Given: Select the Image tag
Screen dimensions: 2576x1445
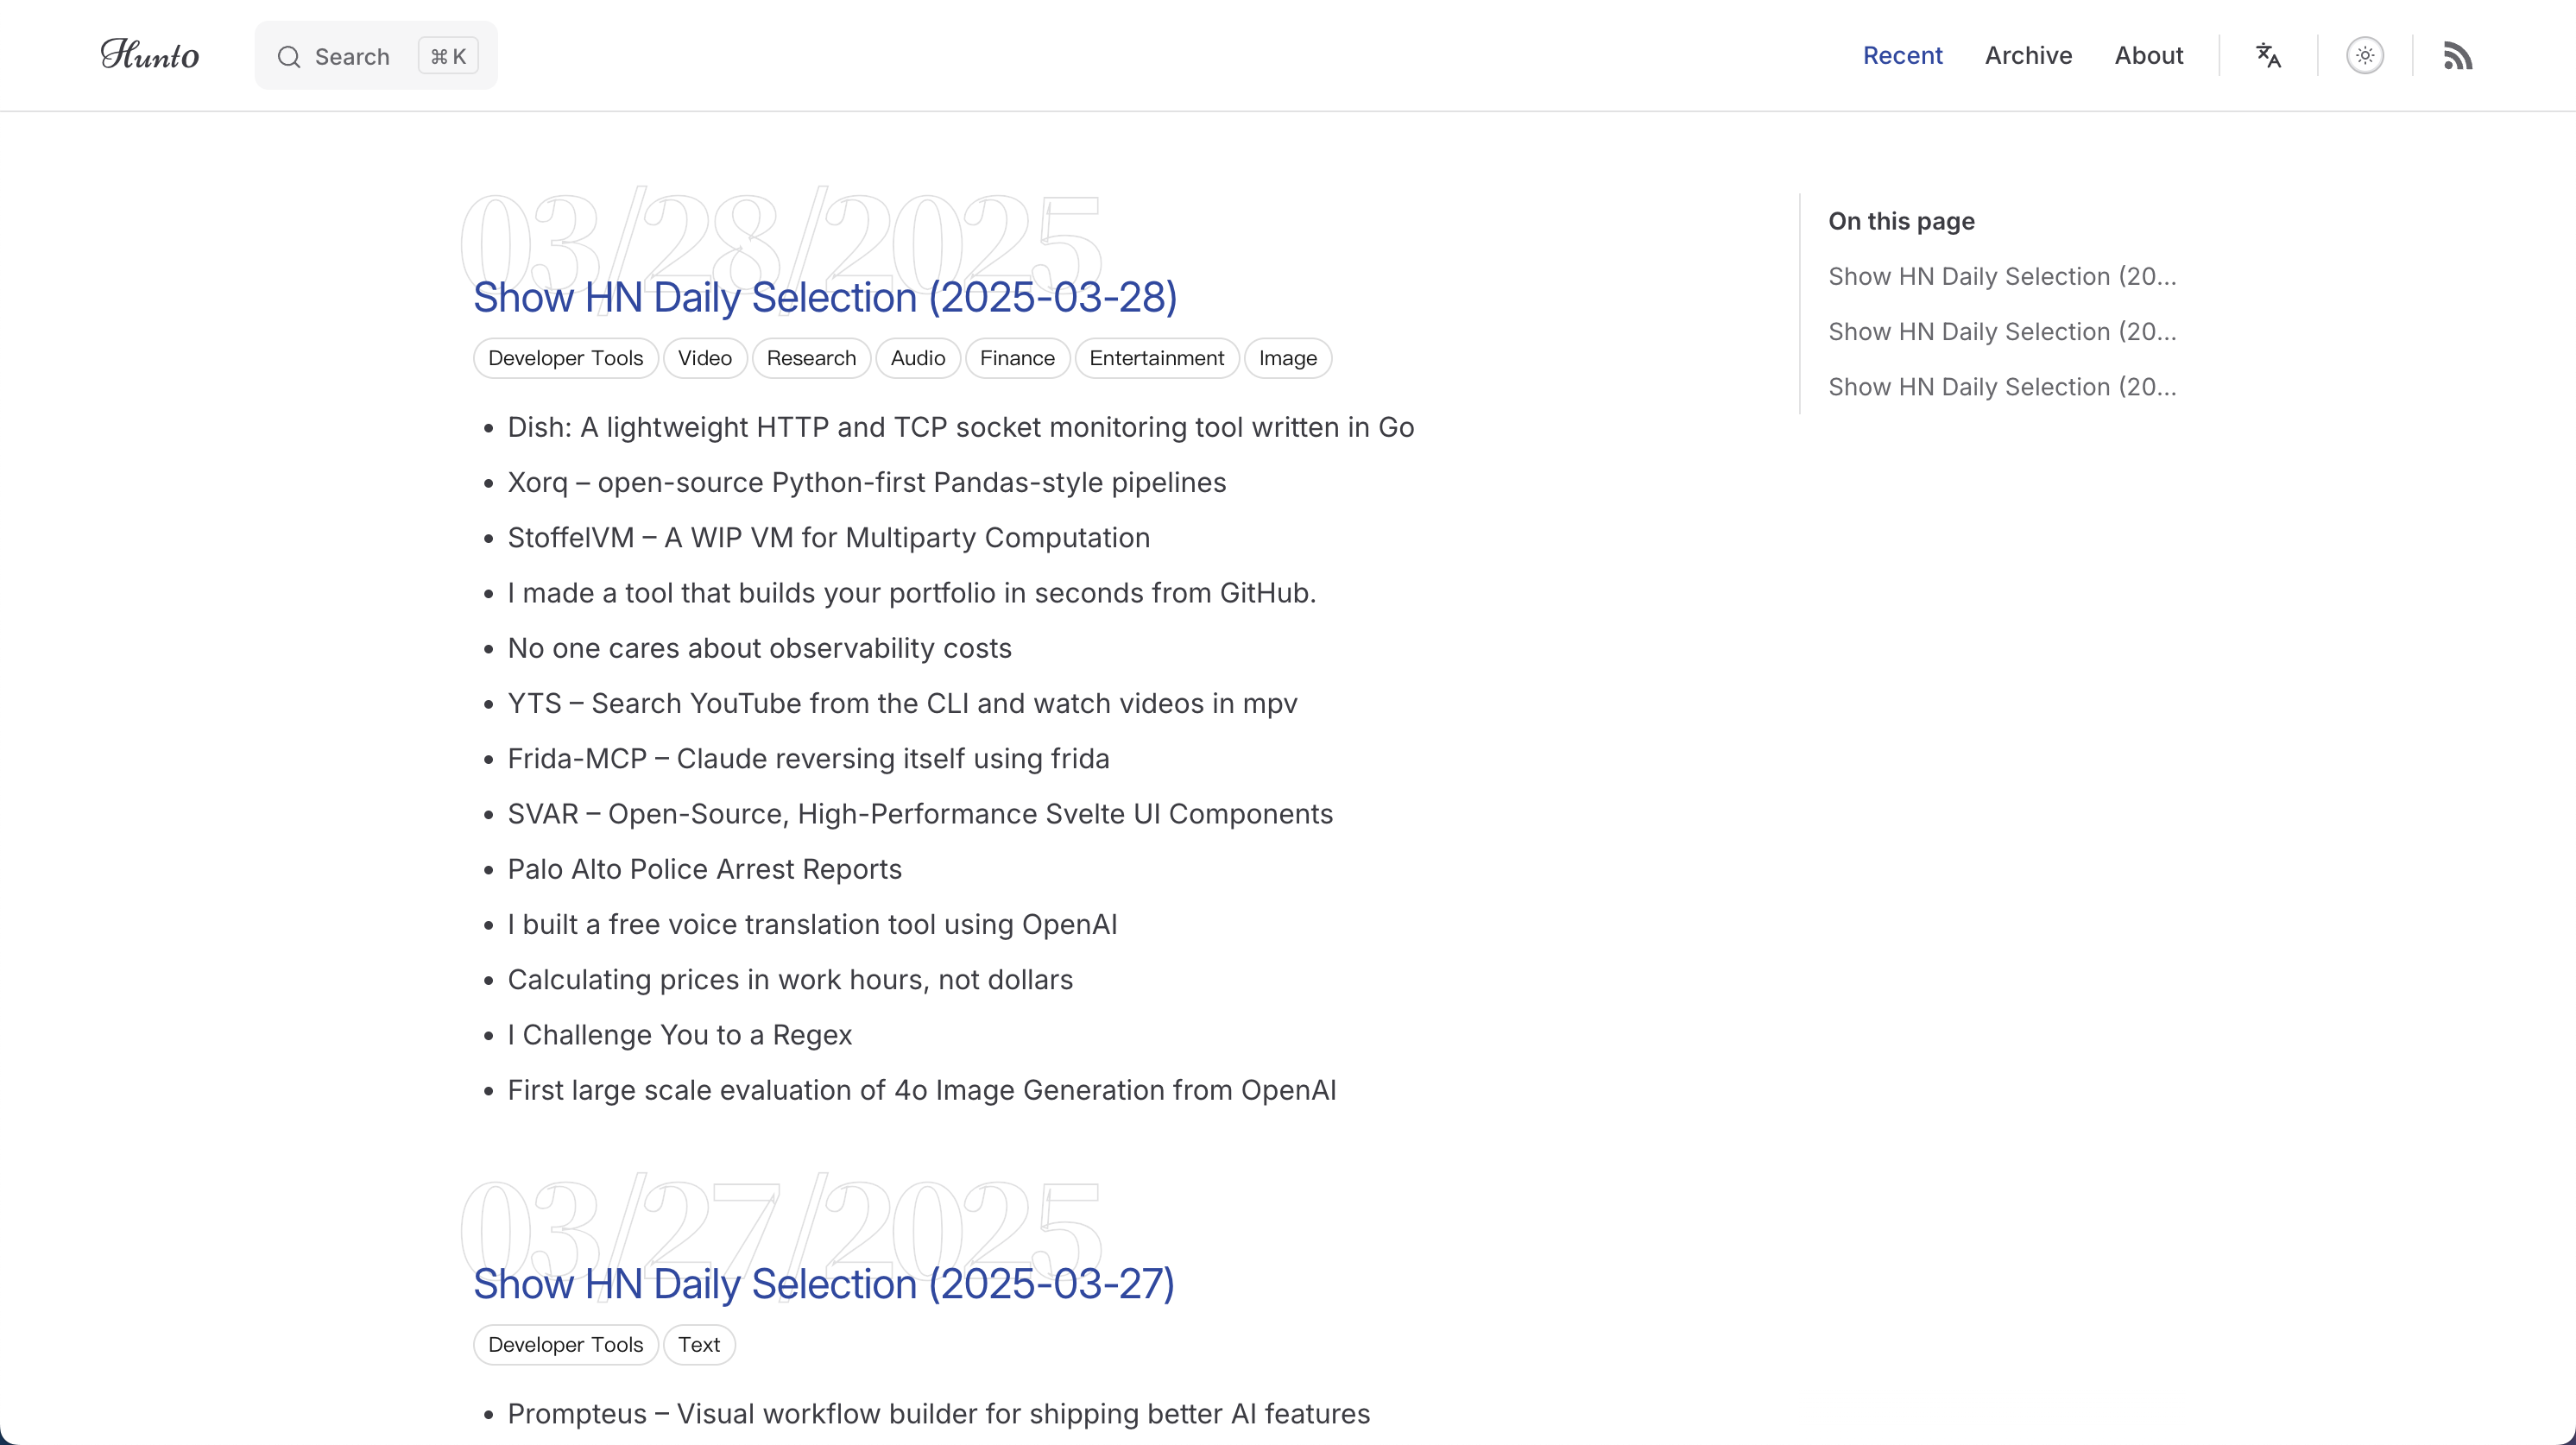Looking at the screenshot, I should point(1288,358).
